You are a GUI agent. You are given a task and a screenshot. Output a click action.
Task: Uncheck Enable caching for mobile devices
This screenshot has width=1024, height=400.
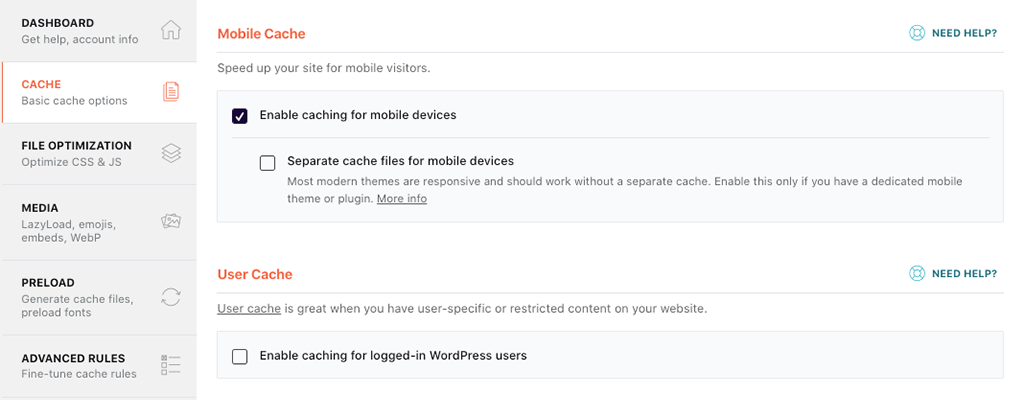tap(240, 116)
